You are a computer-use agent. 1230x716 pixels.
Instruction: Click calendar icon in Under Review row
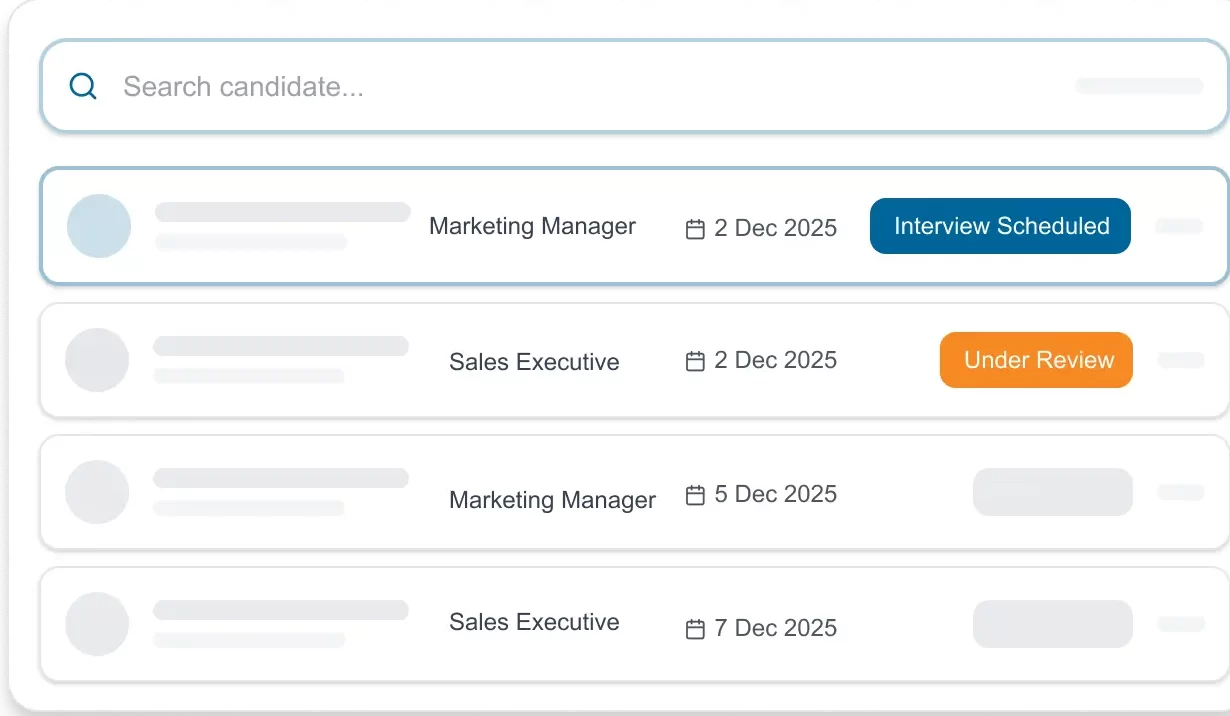pos(695,361)
